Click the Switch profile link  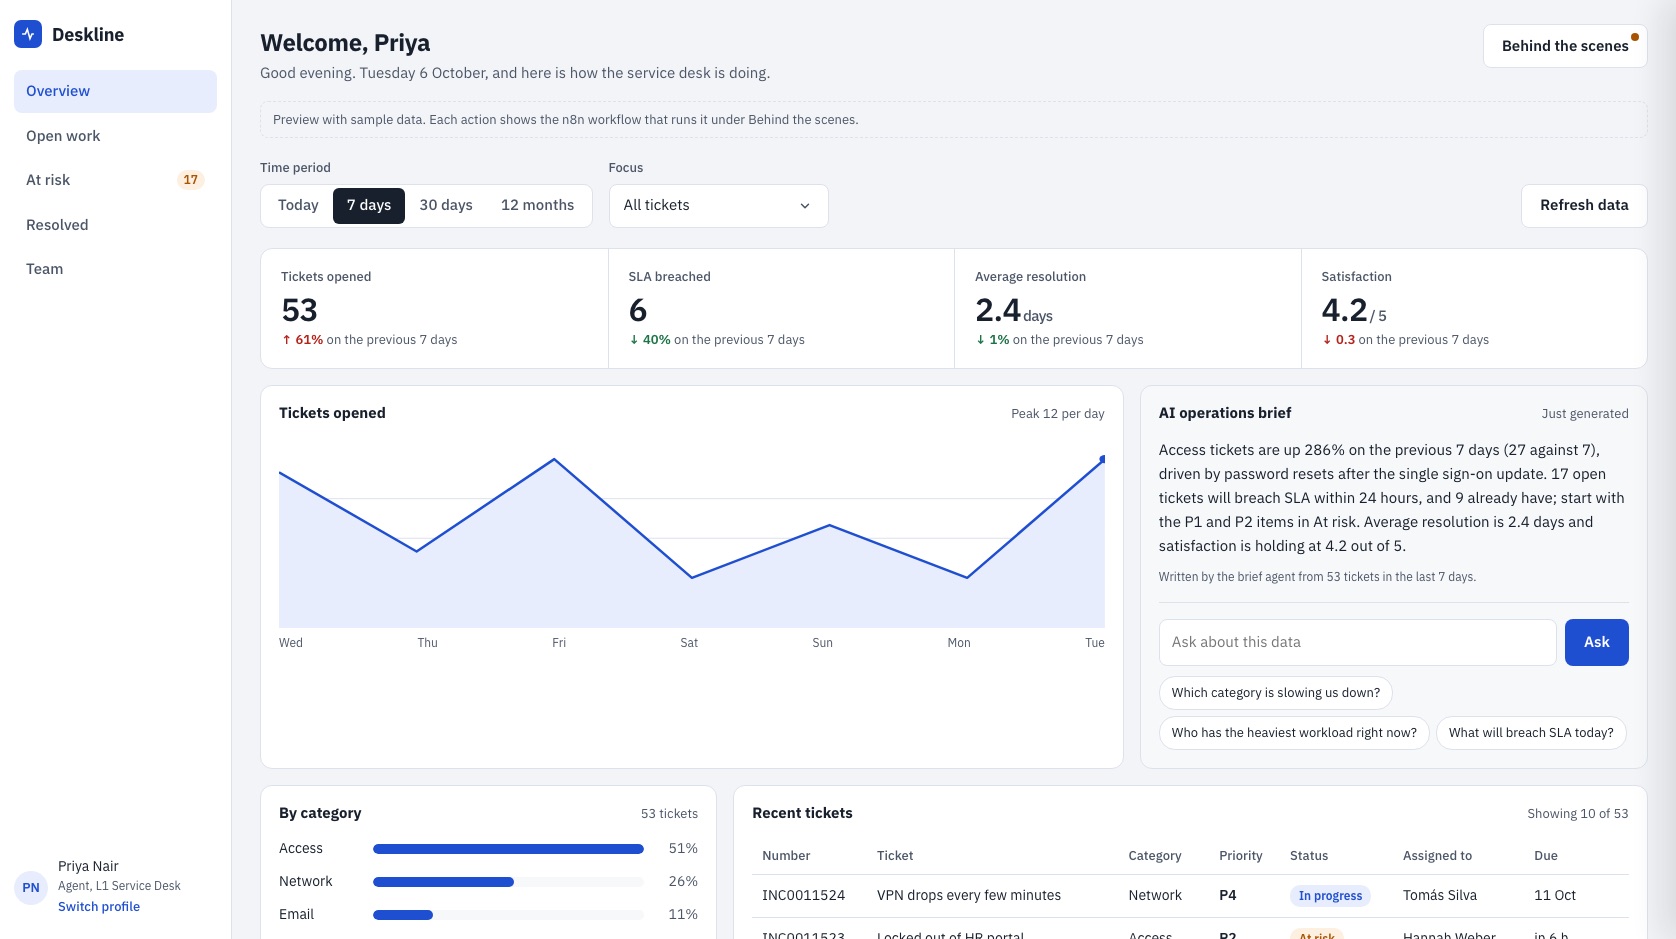click(x=99, y=907)
